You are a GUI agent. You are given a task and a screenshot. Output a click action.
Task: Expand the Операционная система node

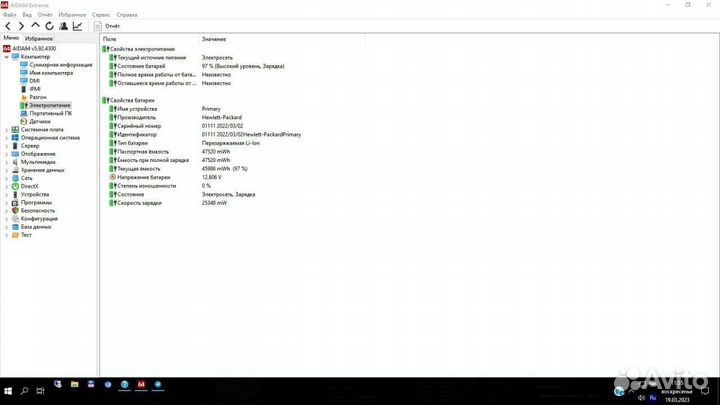[6, 138]
